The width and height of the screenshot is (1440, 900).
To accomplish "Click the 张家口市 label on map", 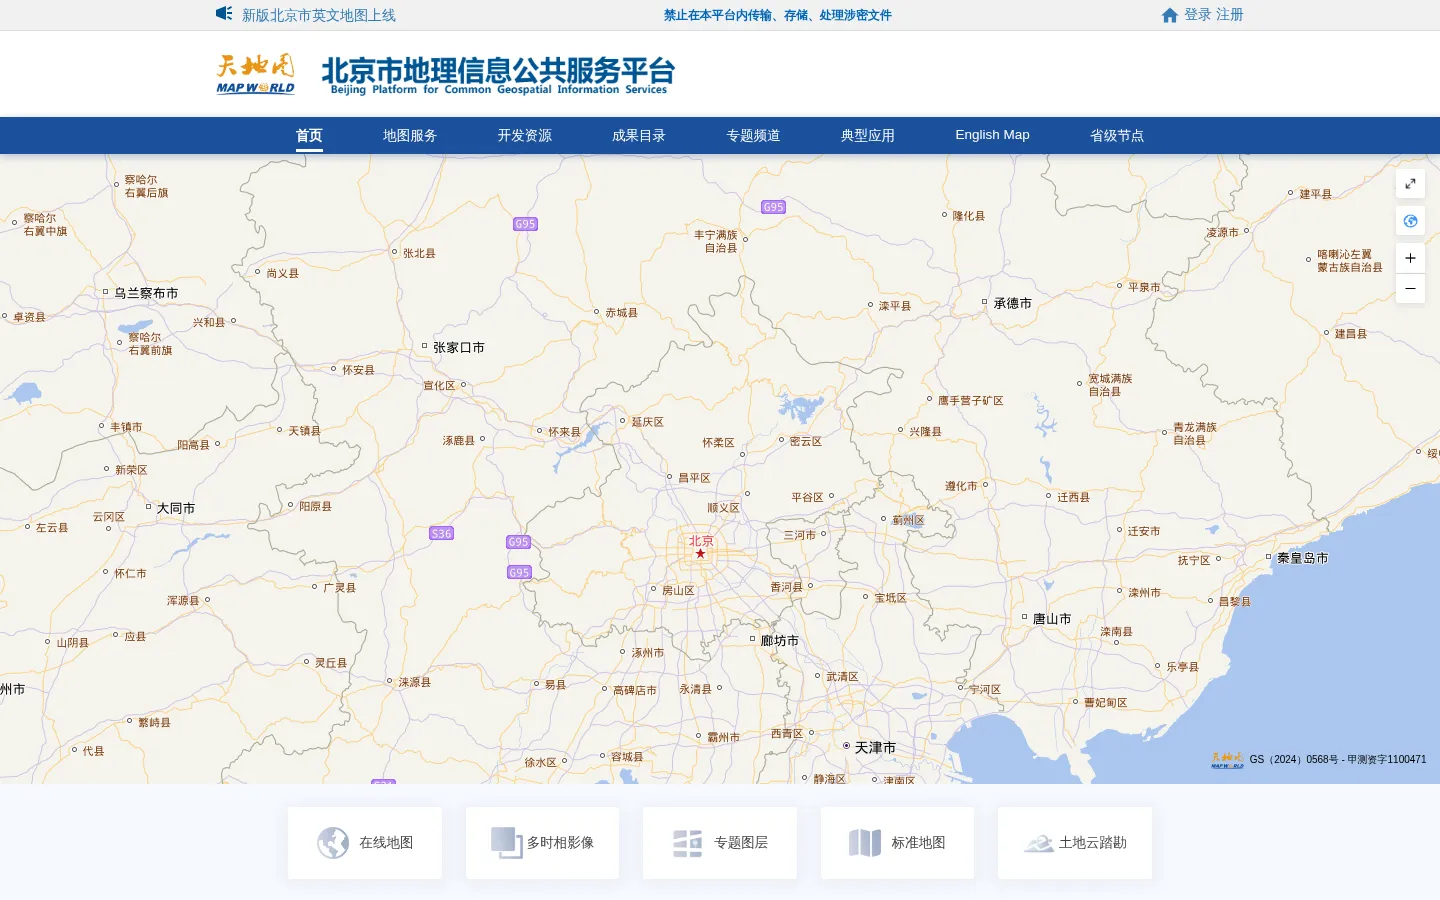I will click(x=459, y=348).
